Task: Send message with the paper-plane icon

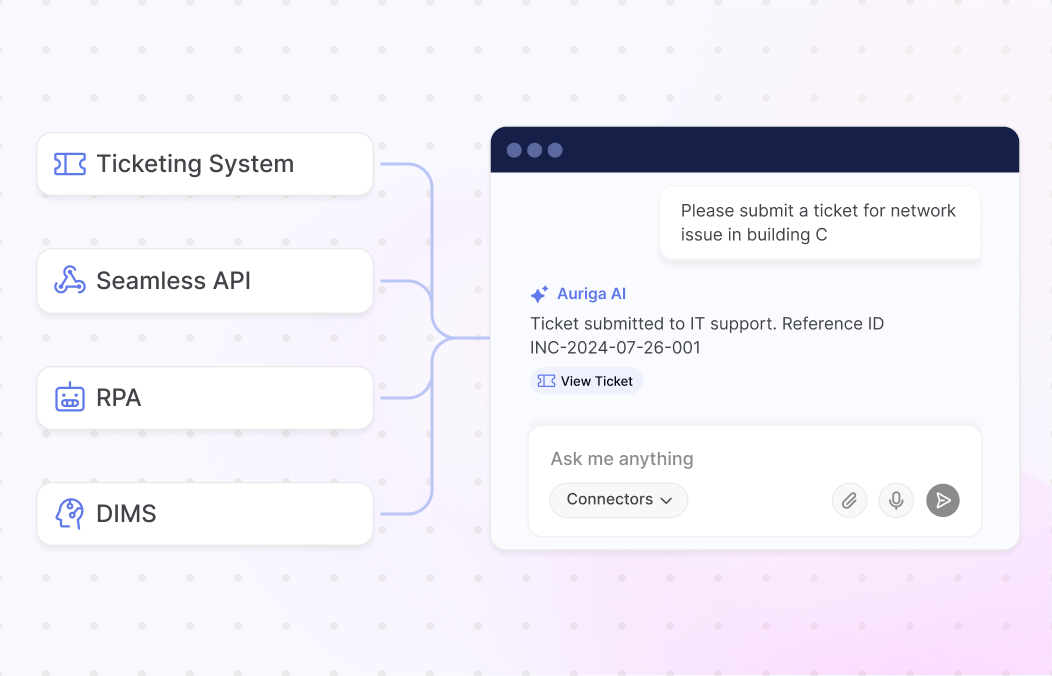Action: tap(943, 500)
